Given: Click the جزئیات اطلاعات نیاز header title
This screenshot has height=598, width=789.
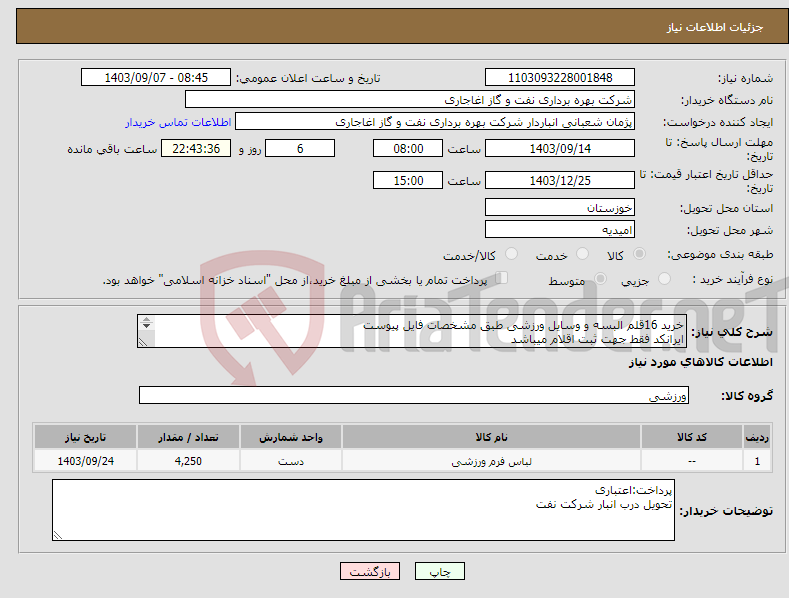Looking at the screenshot, I should click(x=715, y=27).
